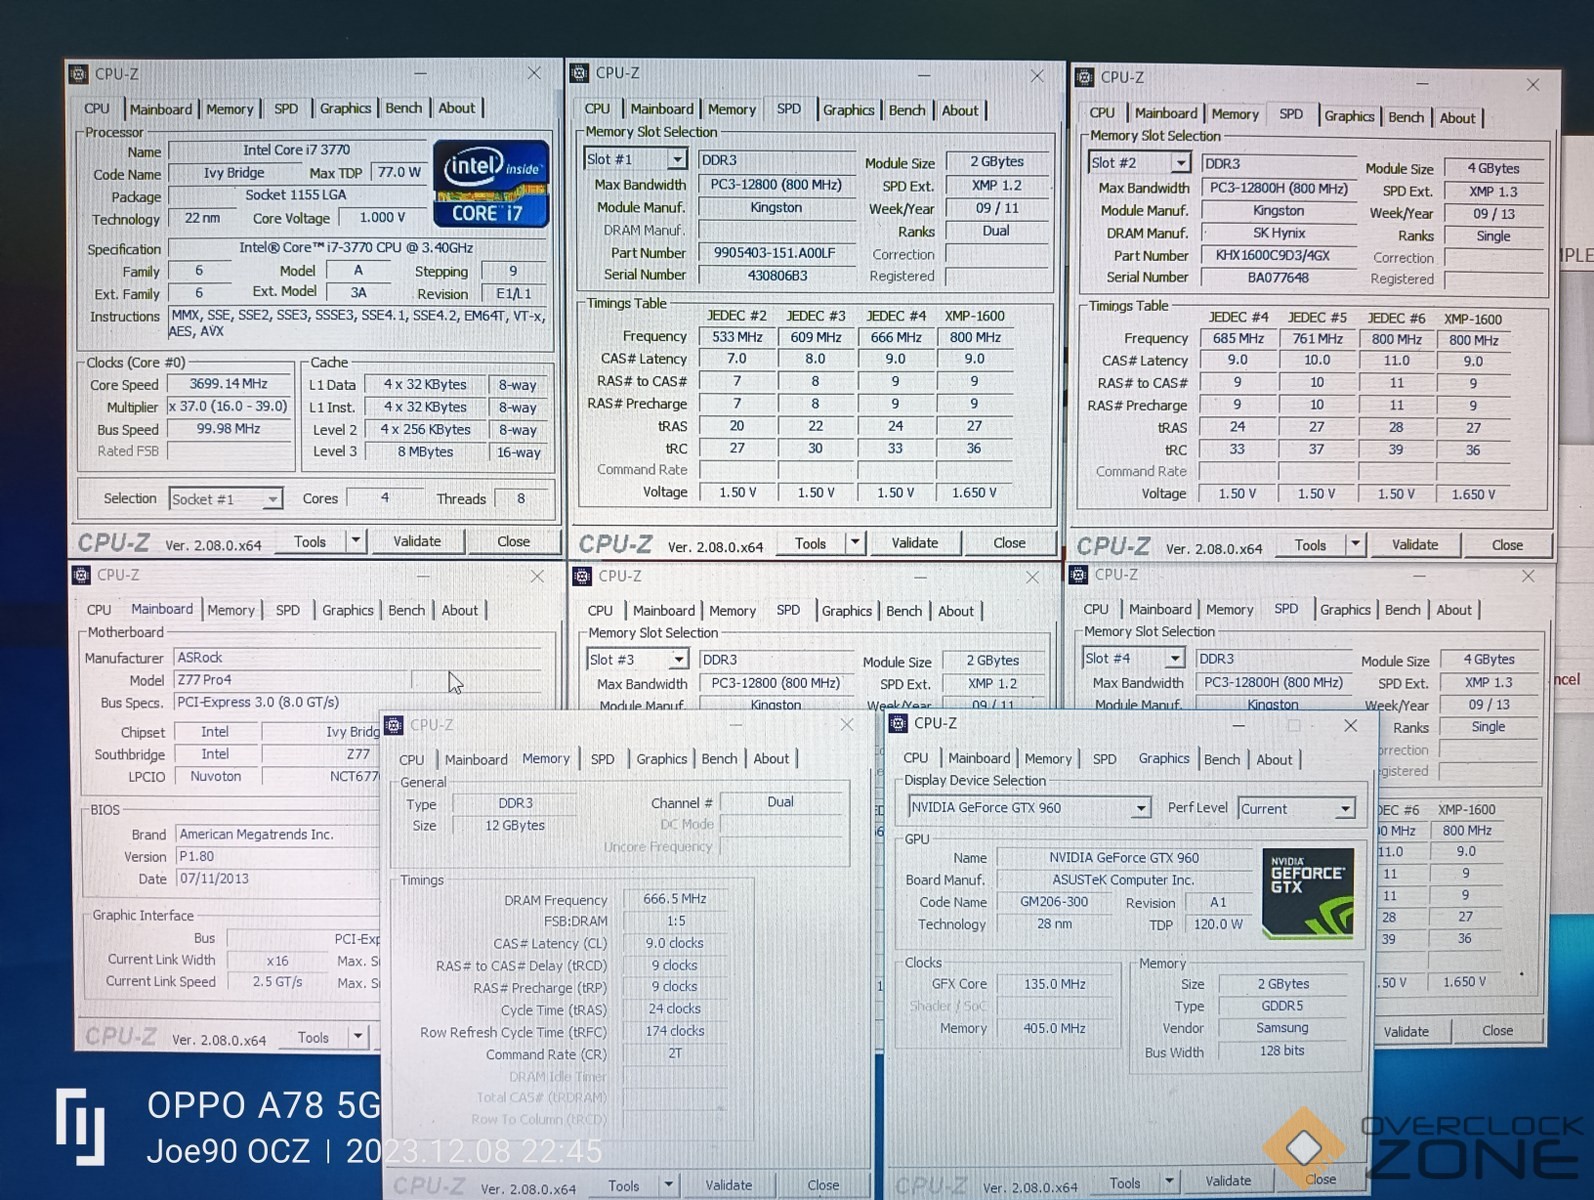Click the NVIDIA GeForce GTX logo
This screenshot has width=1594, height=1200.
coord(1308,893)
